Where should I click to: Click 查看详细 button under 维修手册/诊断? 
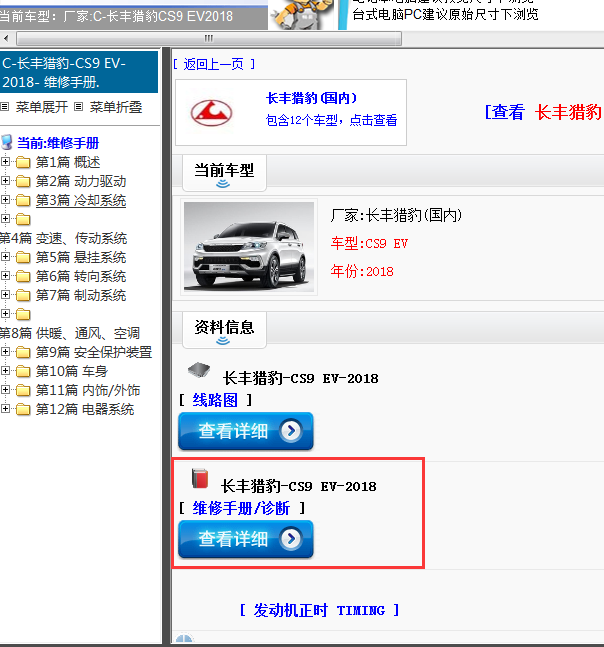click(x=246, y=539)
